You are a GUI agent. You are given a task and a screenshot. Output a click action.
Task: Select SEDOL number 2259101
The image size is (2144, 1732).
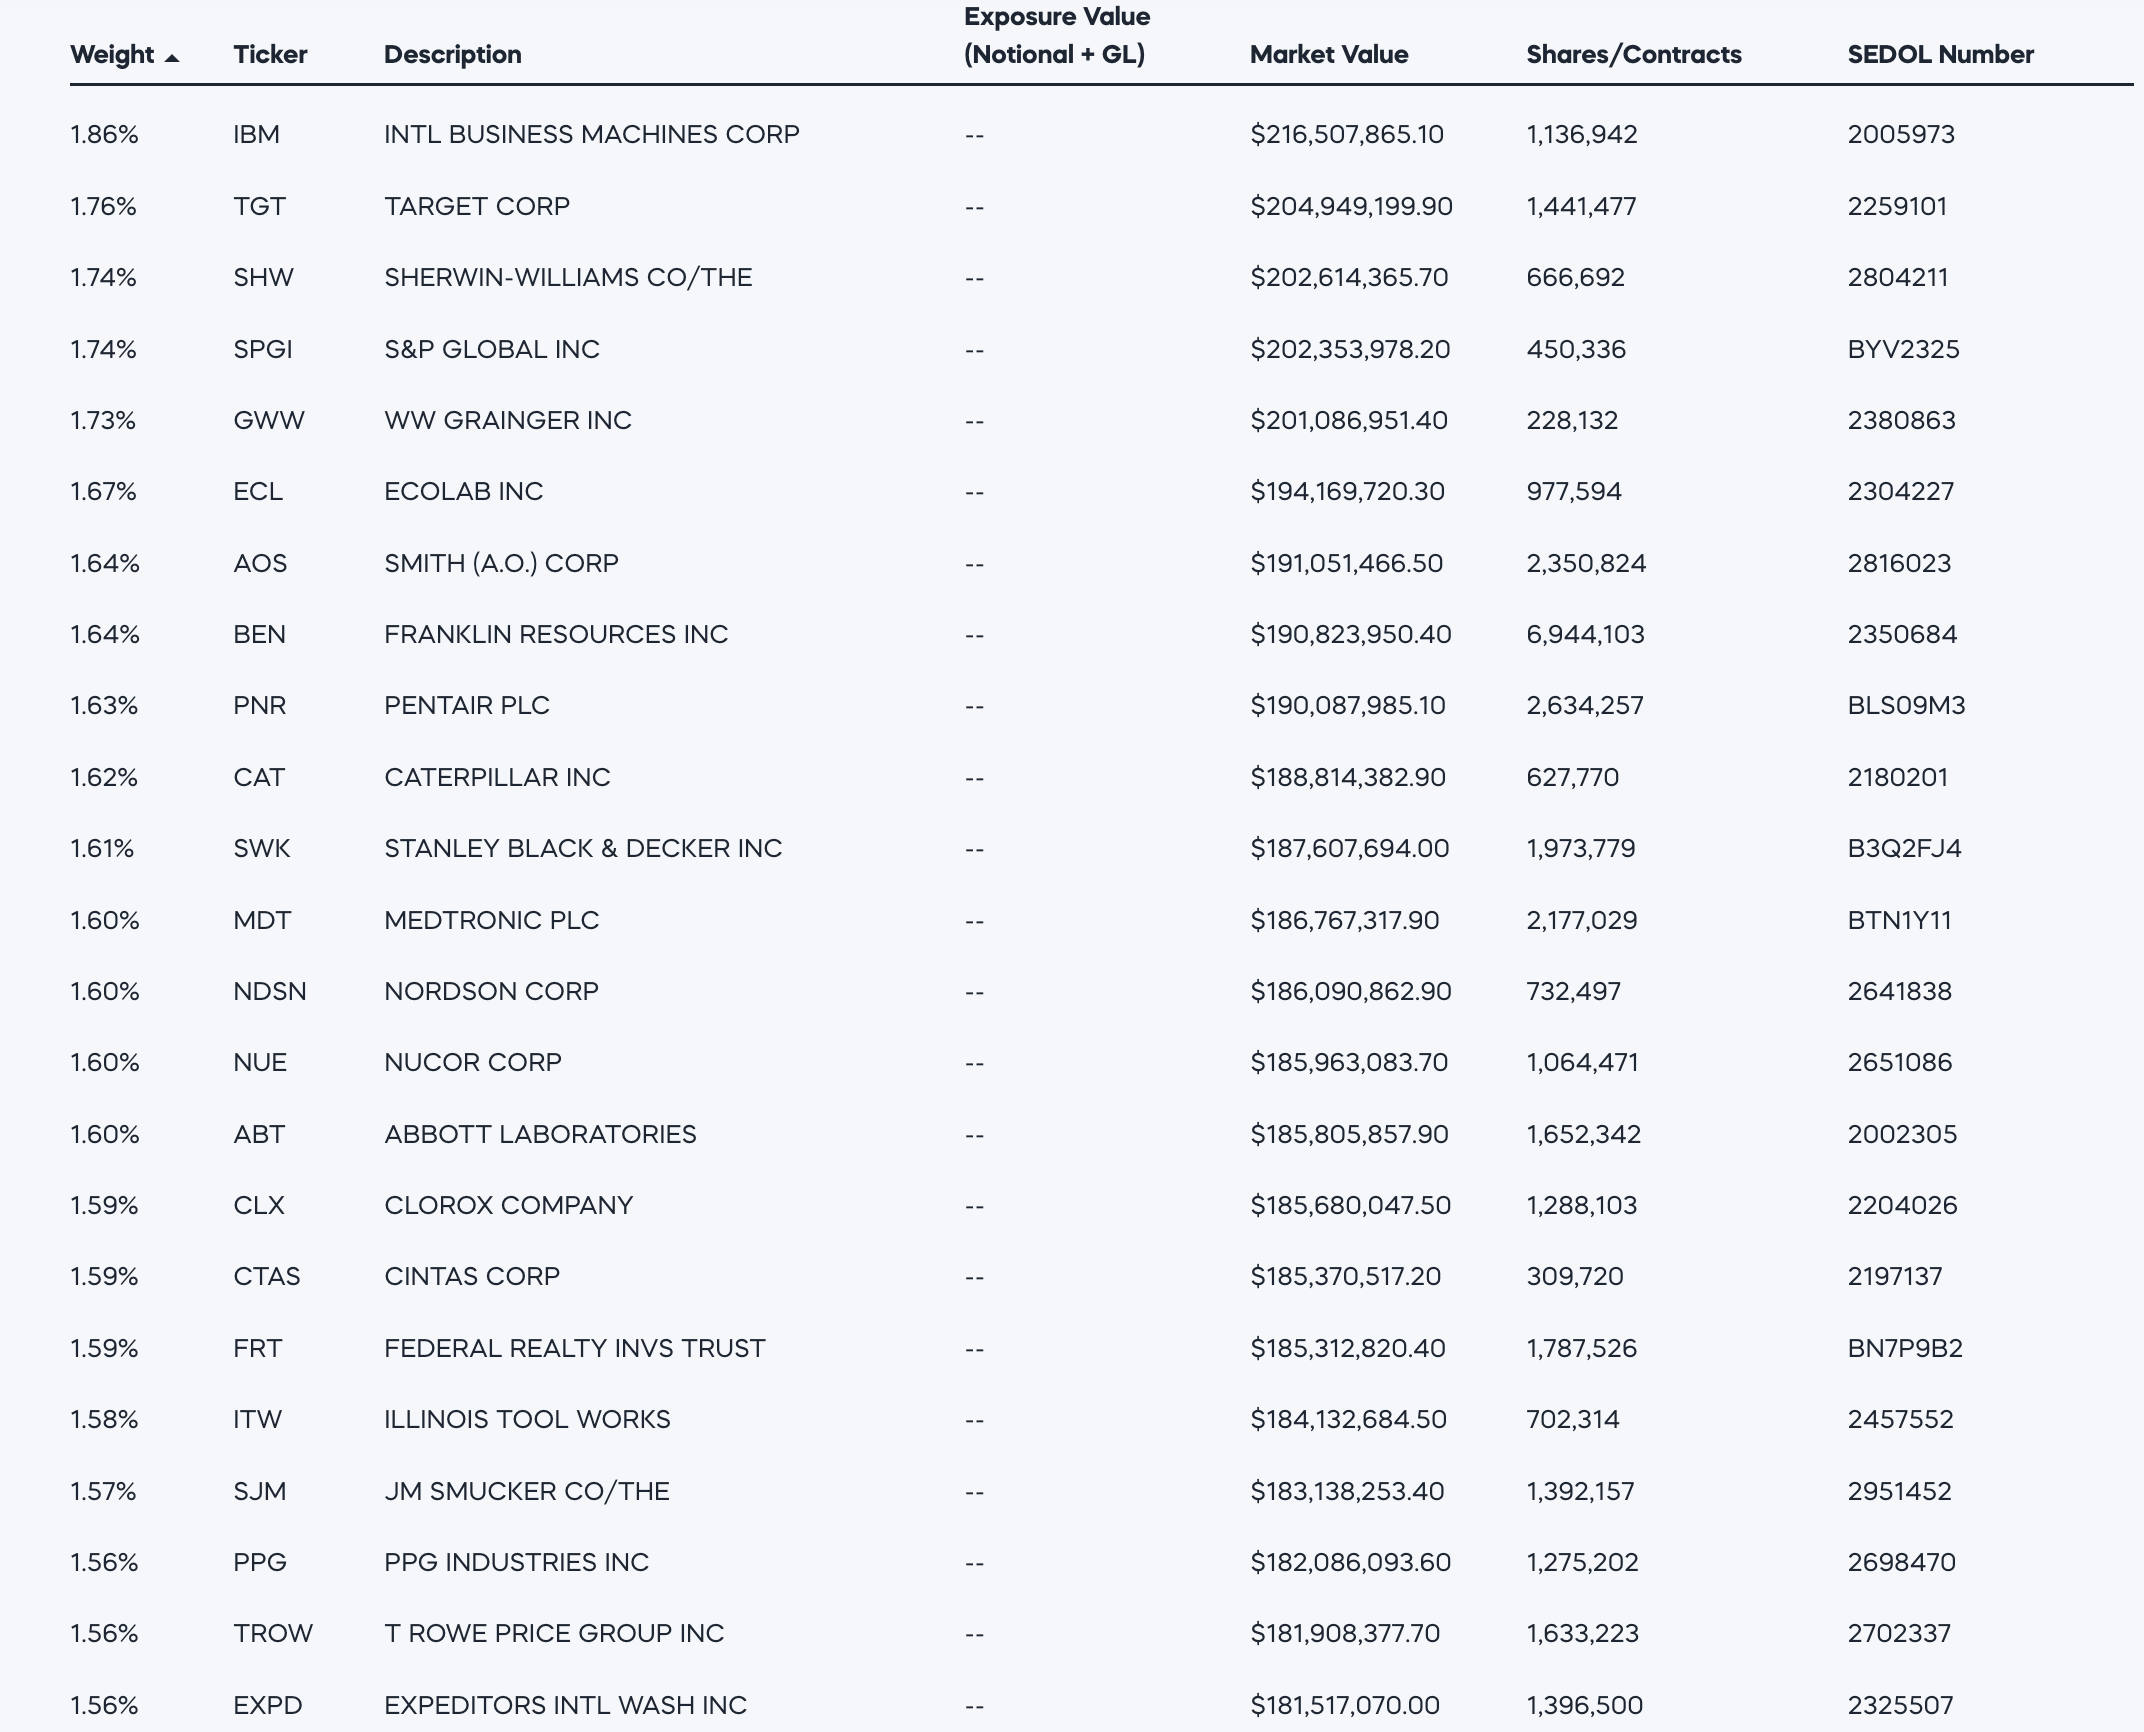click(x=1897, y=206)
